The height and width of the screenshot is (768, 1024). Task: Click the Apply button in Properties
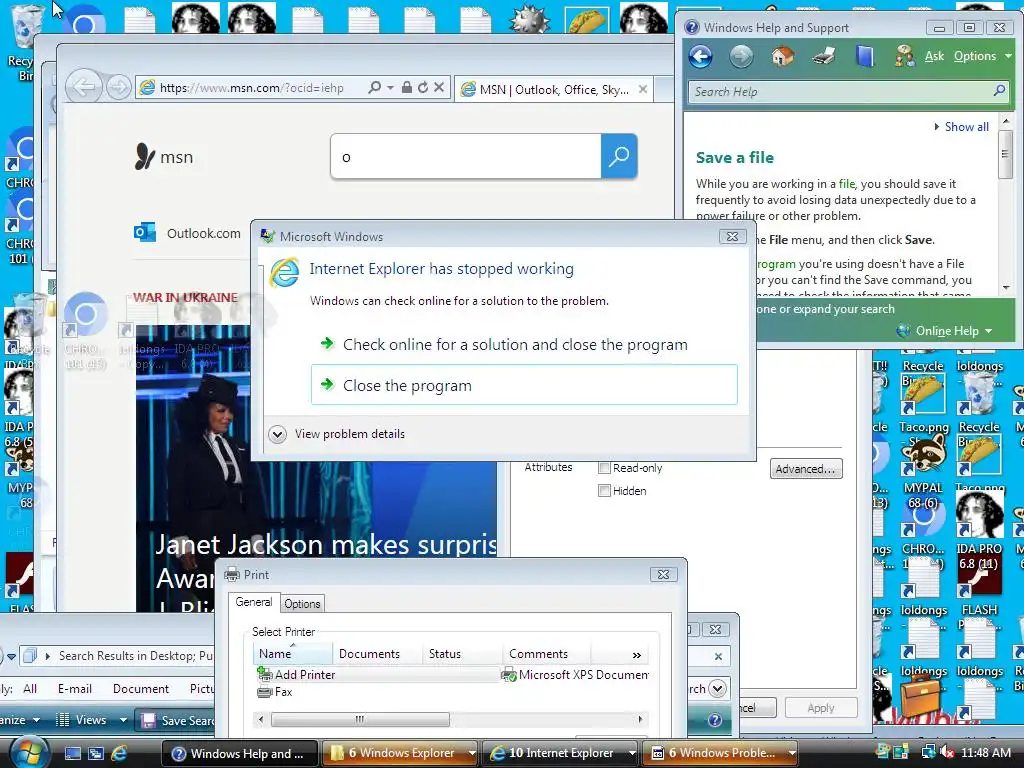[x=821, y=708]
